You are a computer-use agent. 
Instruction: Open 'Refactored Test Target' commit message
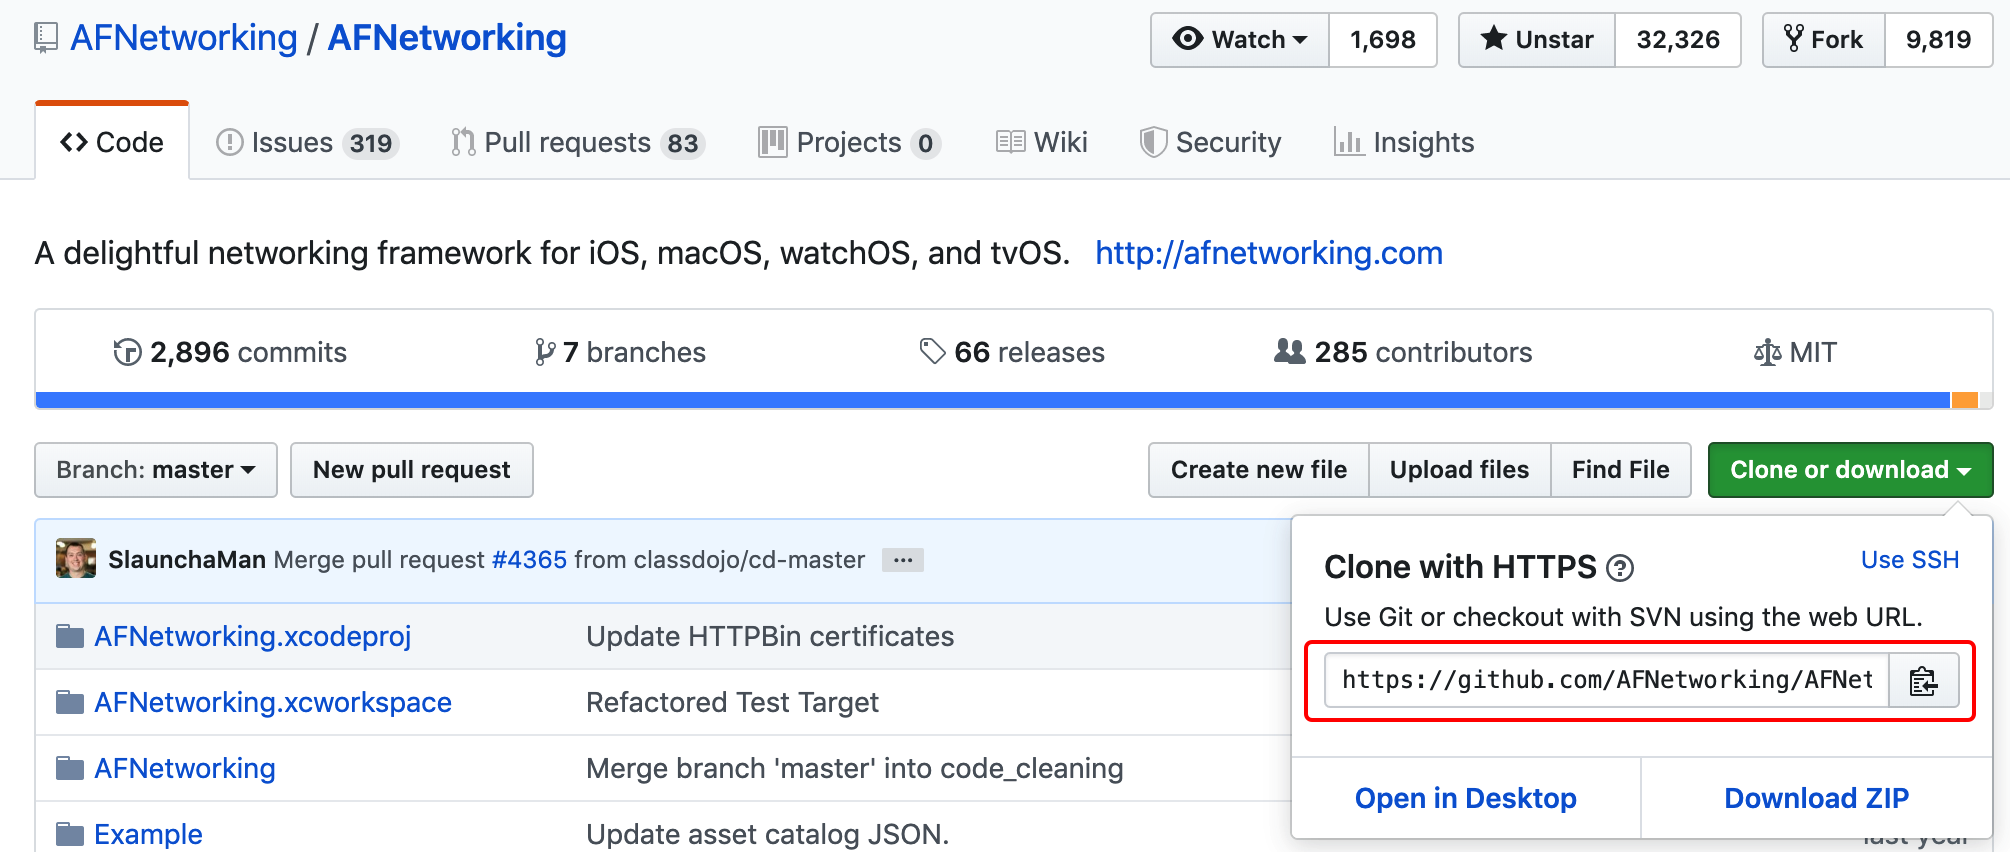(732, 702)
